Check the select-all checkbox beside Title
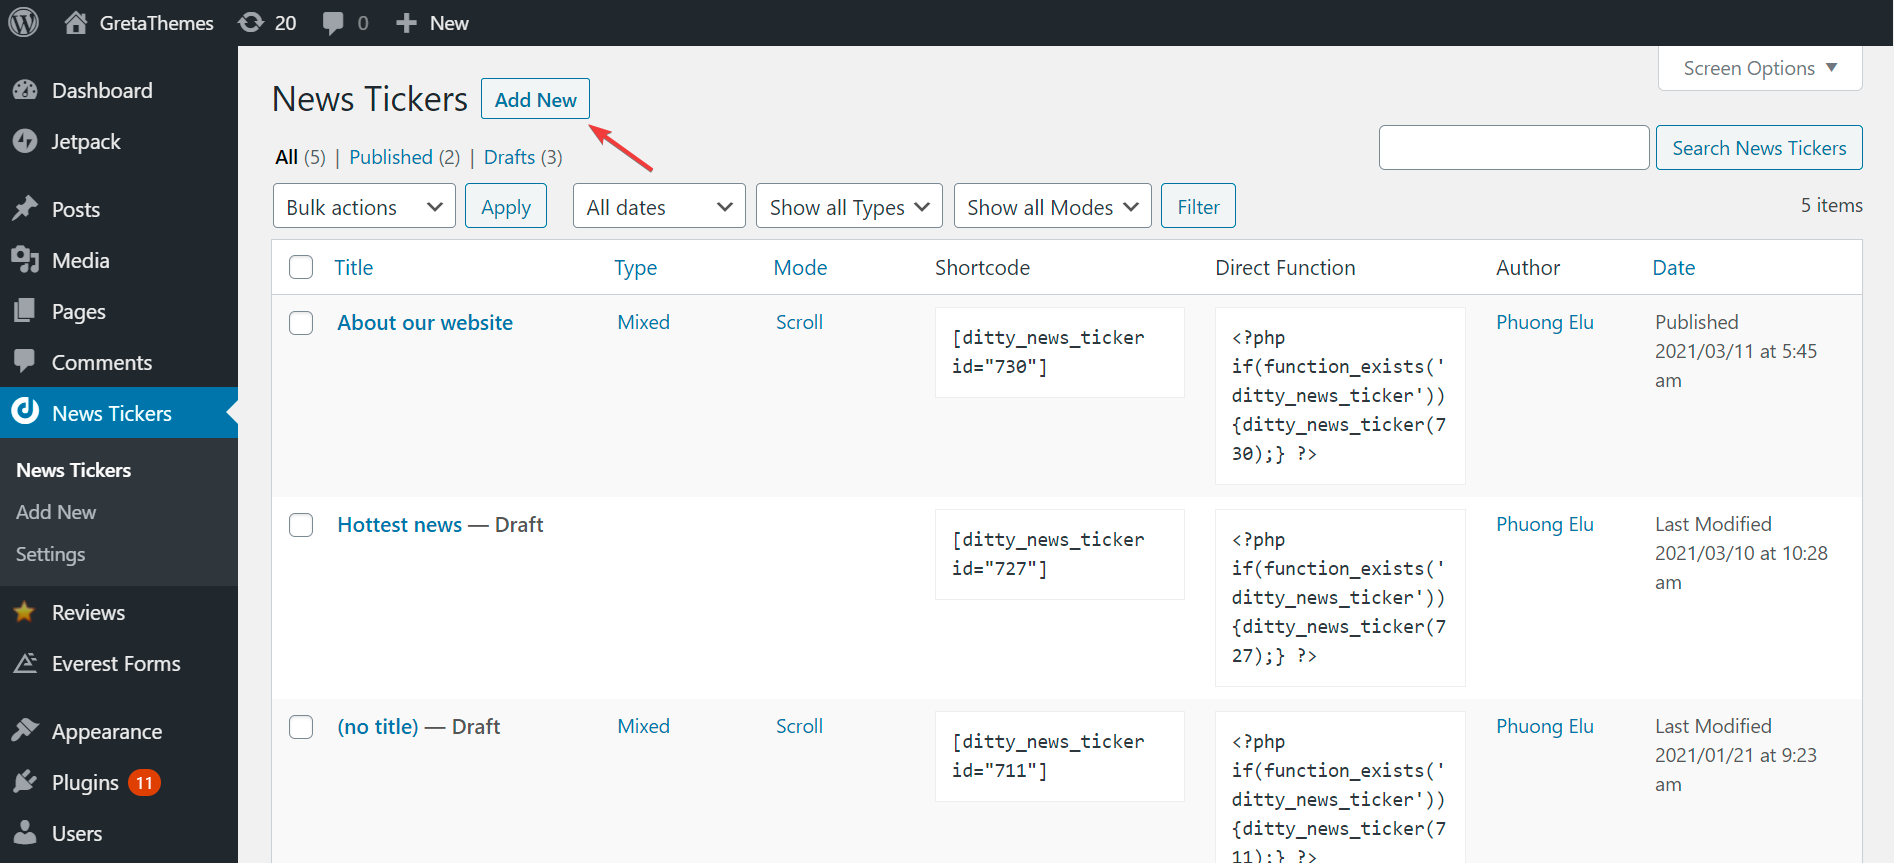Viewport: 1894px width, 863px height. 301,267
